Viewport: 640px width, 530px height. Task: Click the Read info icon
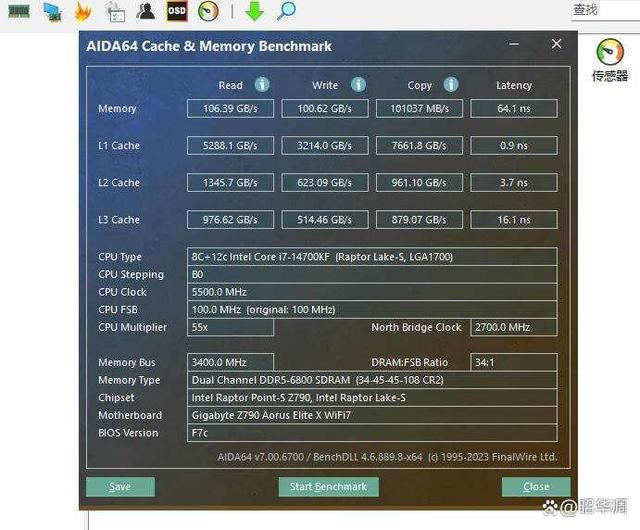(262, 85)
